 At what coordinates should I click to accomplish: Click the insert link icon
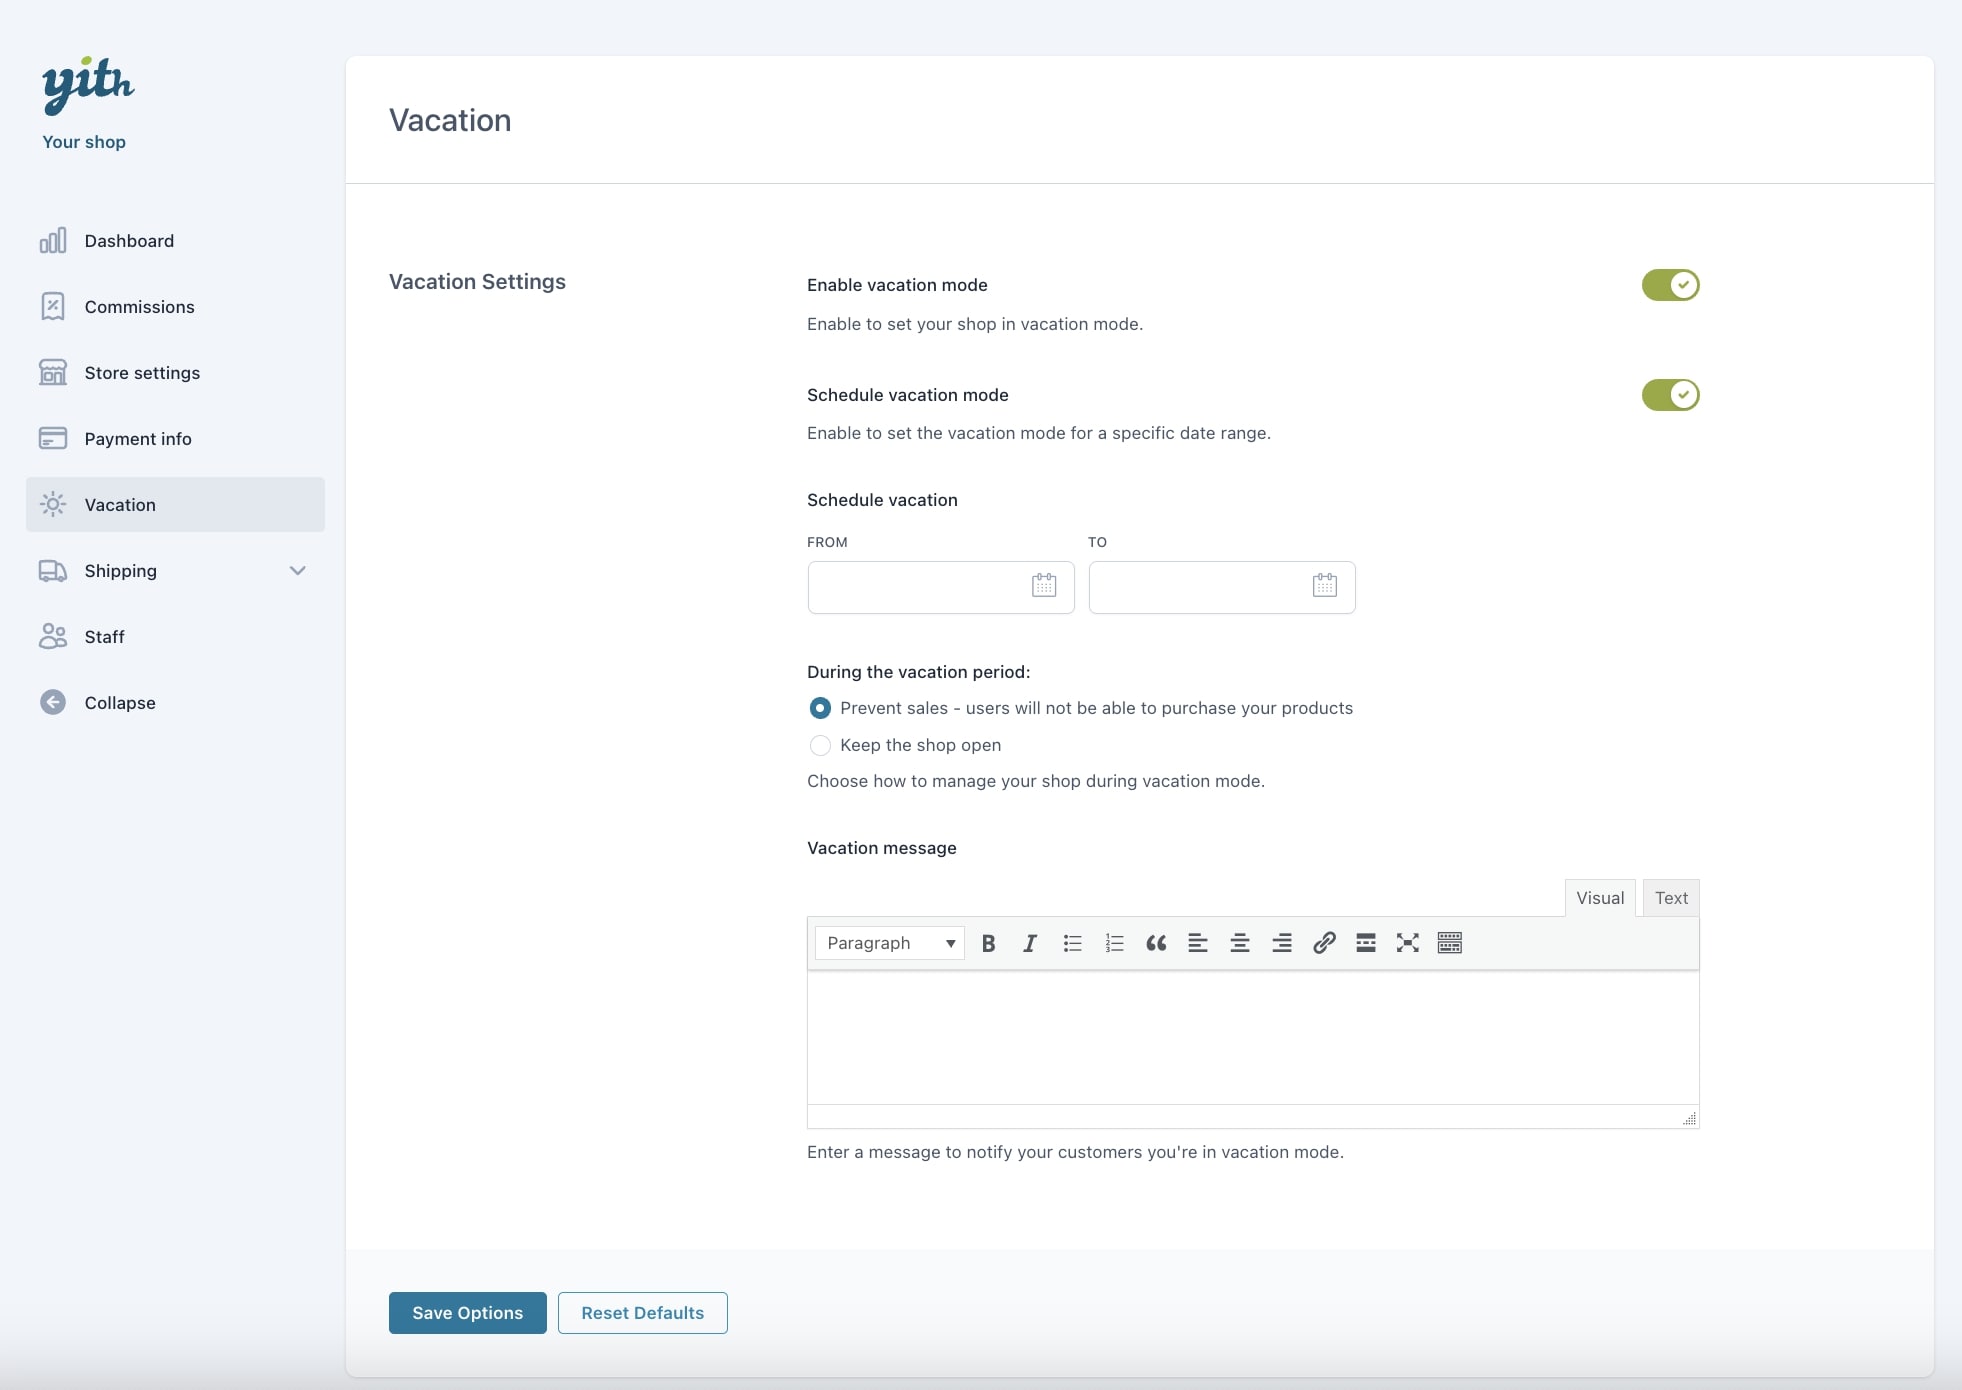(1324, 943)
